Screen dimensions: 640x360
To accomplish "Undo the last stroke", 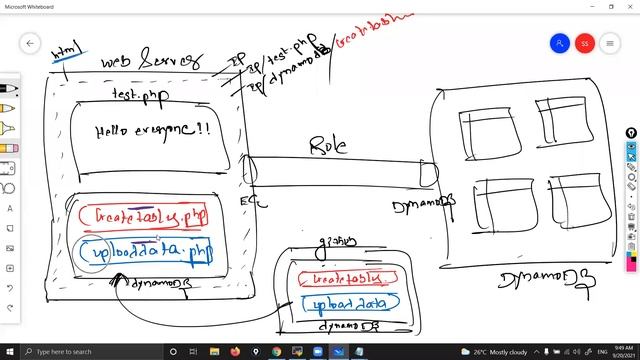I will (10, 288).
